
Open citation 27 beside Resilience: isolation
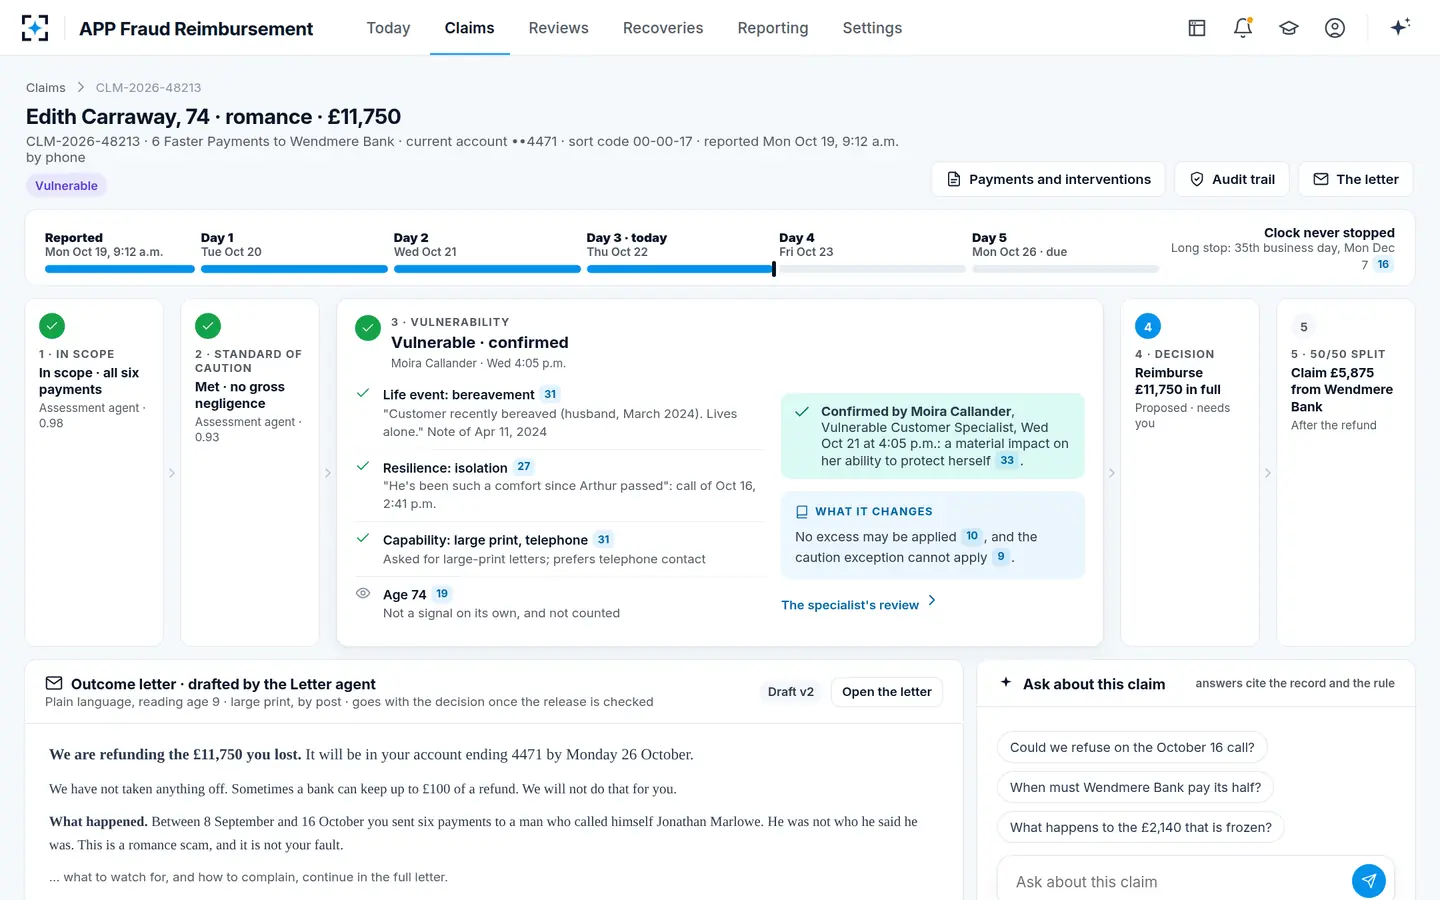pyautogui.click(x=524, y=466)
